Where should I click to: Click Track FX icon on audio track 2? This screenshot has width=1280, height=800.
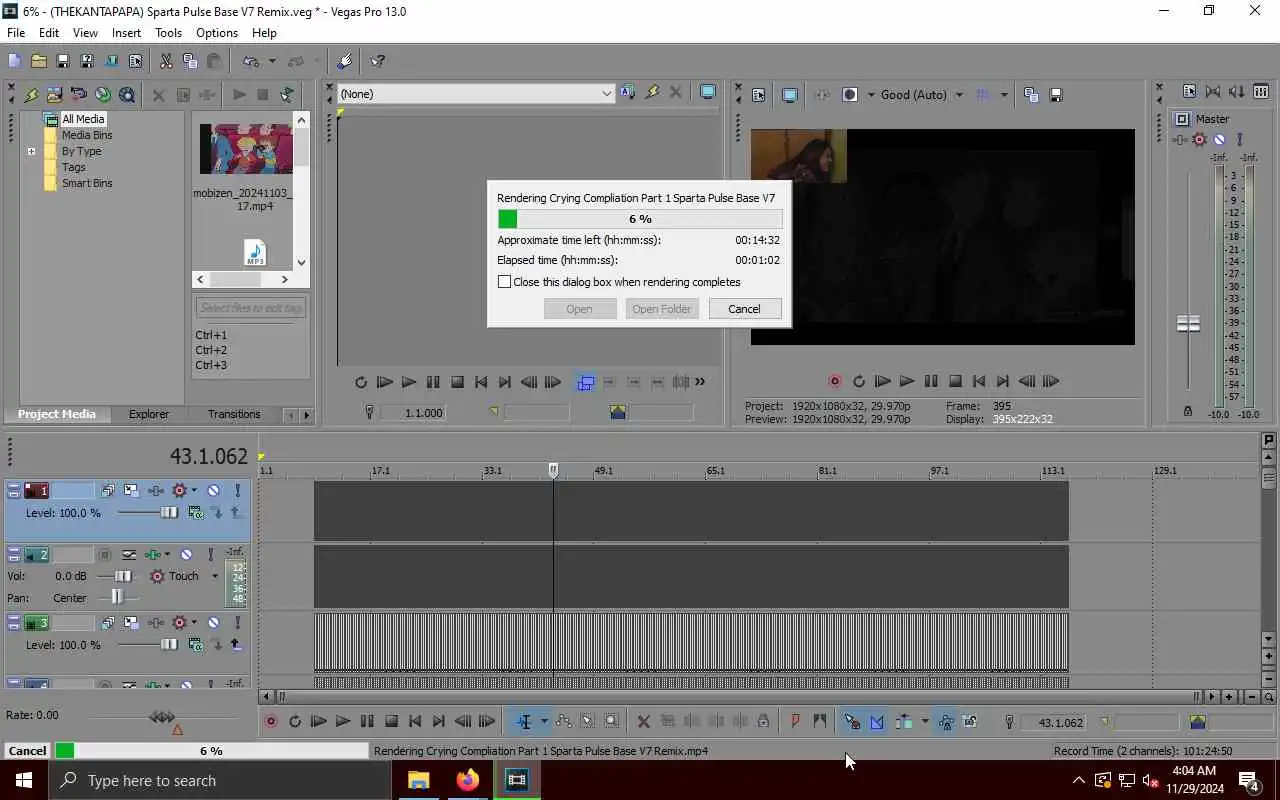coord(153,554)
